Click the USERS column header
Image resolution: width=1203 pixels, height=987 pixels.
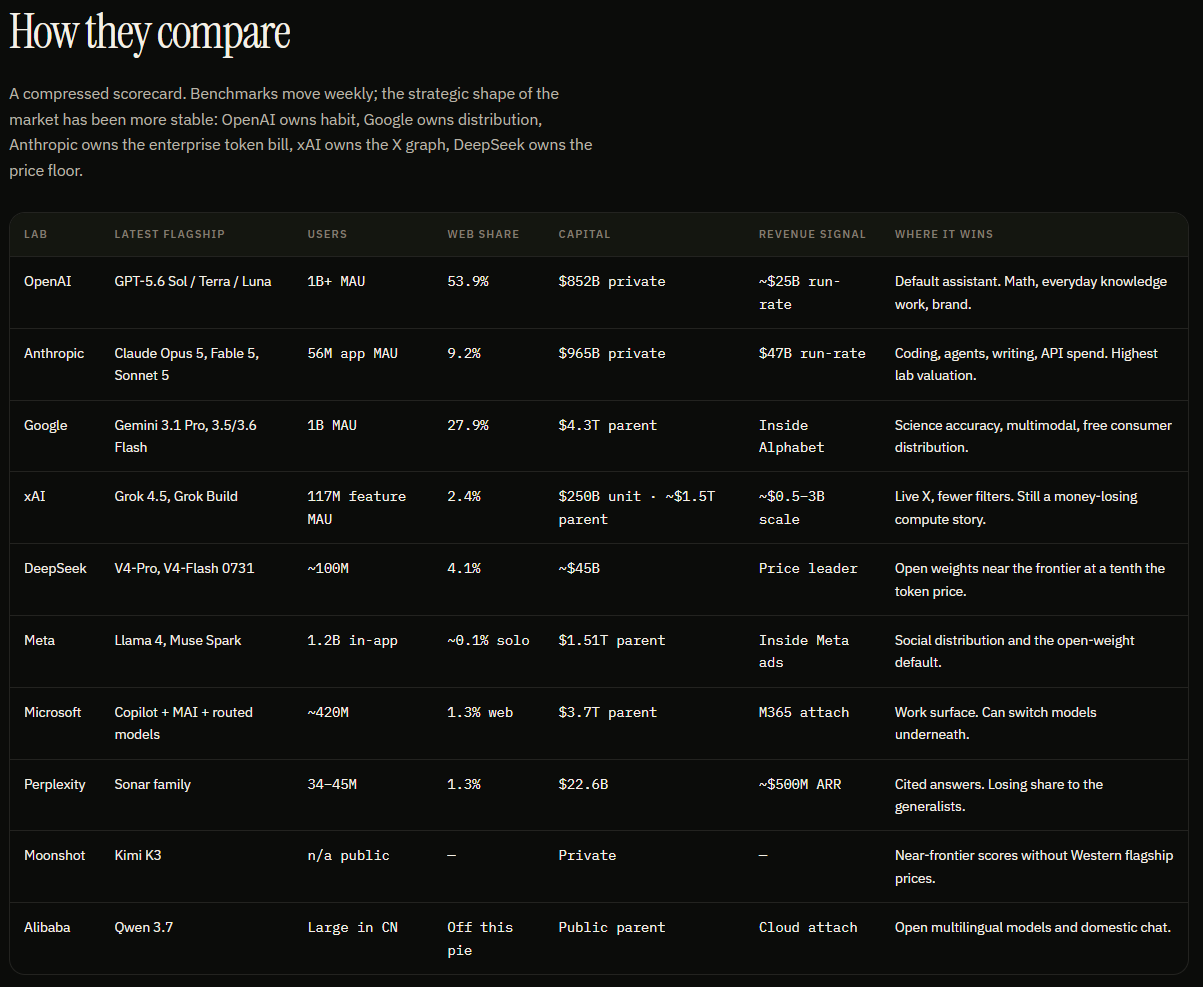click(327, 234)
